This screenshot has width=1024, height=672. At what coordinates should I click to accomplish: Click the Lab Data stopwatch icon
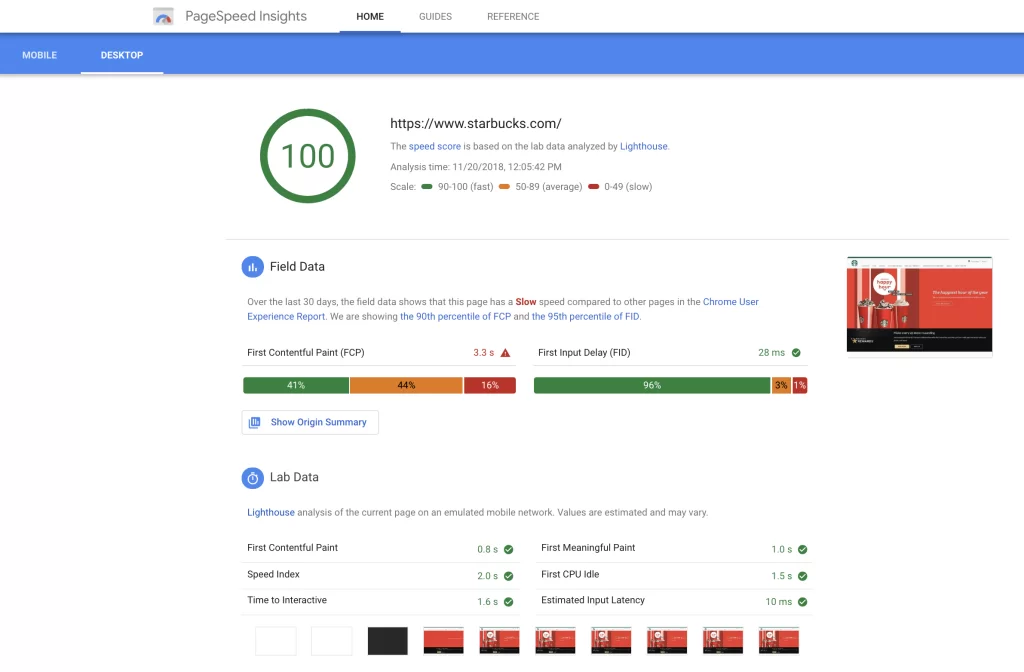click(x=253, y=478)
